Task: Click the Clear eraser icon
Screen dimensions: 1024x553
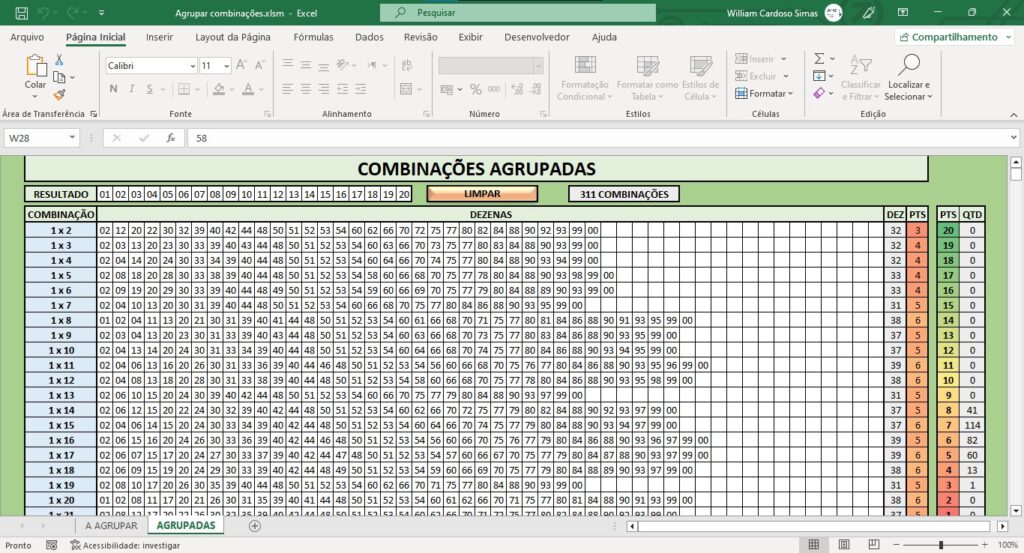Action: (x=819, y=93)
